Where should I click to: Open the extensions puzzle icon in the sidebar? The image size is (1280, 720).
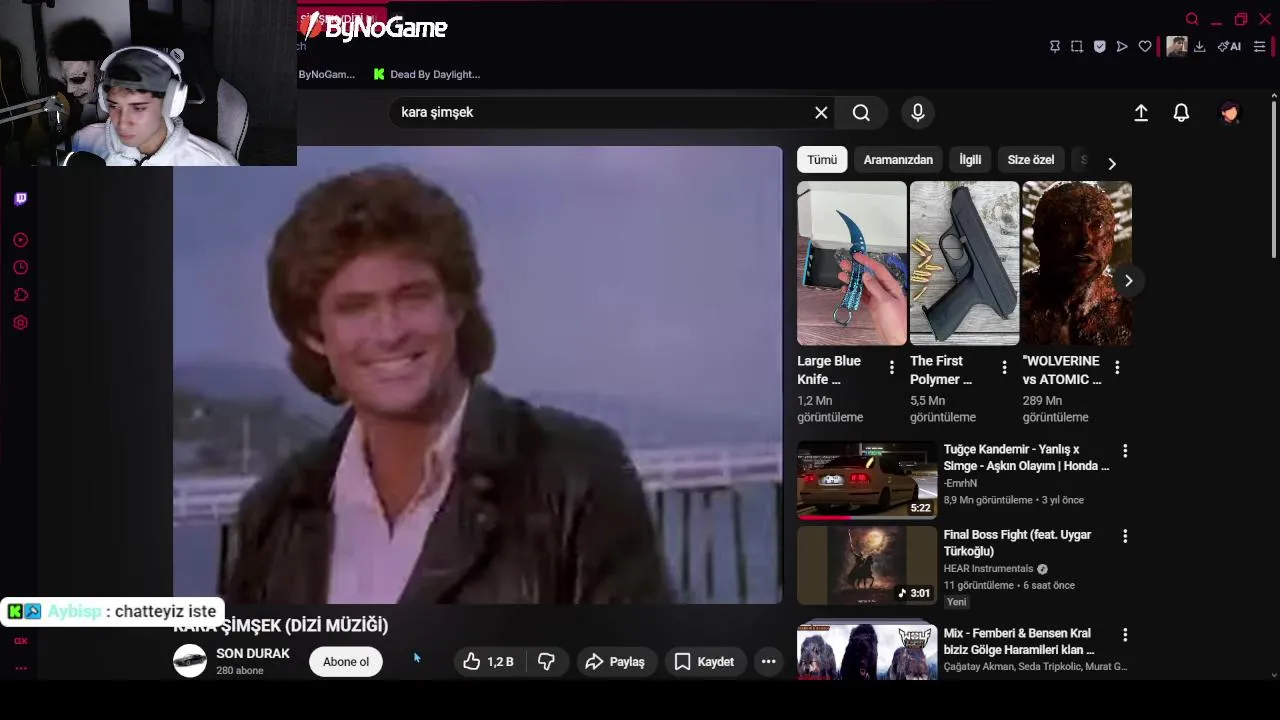click(20, 295)
